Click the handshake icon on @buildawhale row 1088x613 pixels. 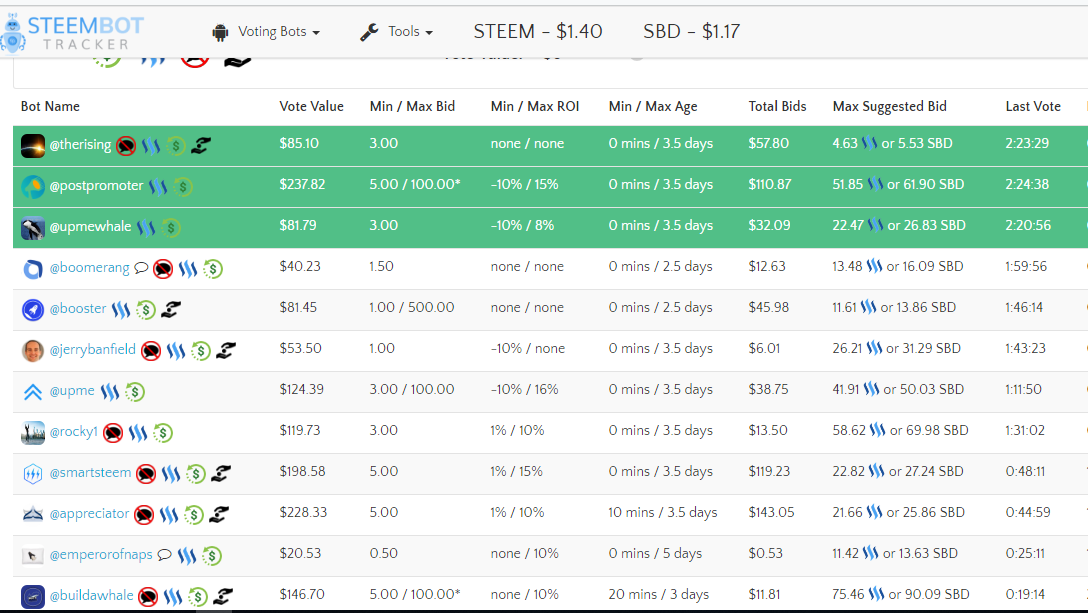click(223, 596)
